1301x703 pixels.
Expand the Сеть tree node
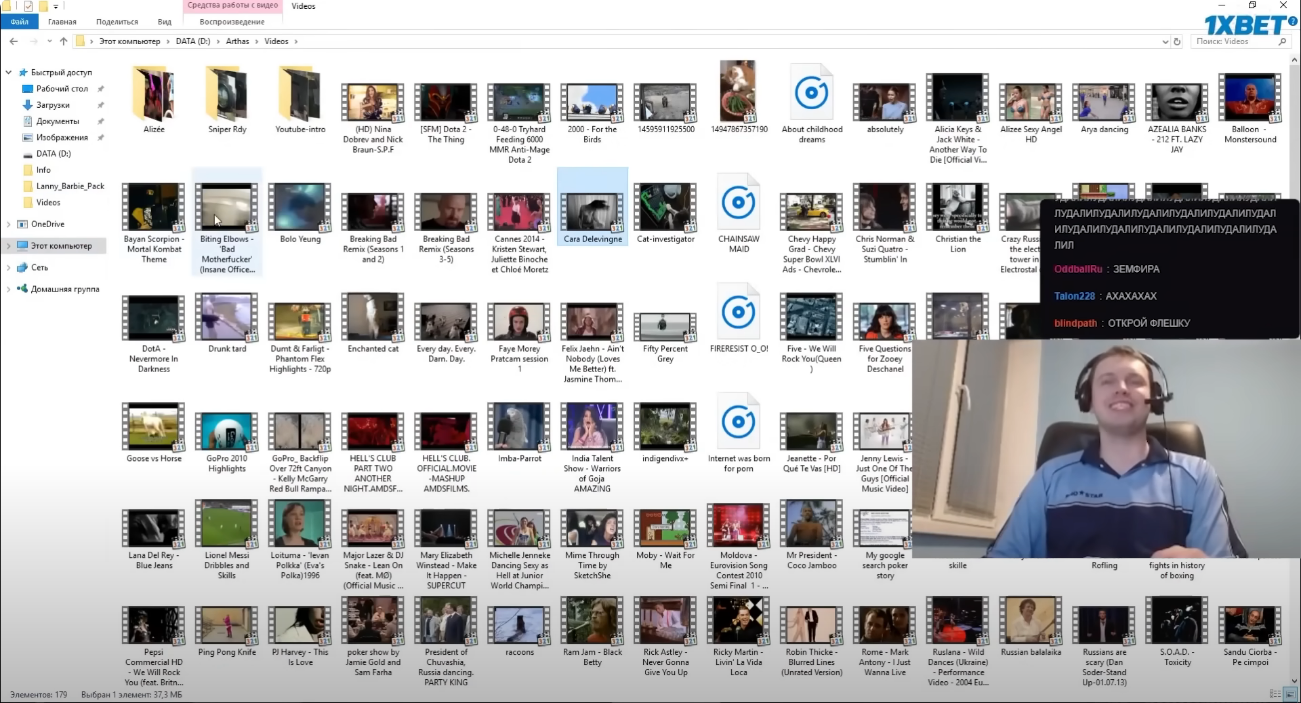10,267
